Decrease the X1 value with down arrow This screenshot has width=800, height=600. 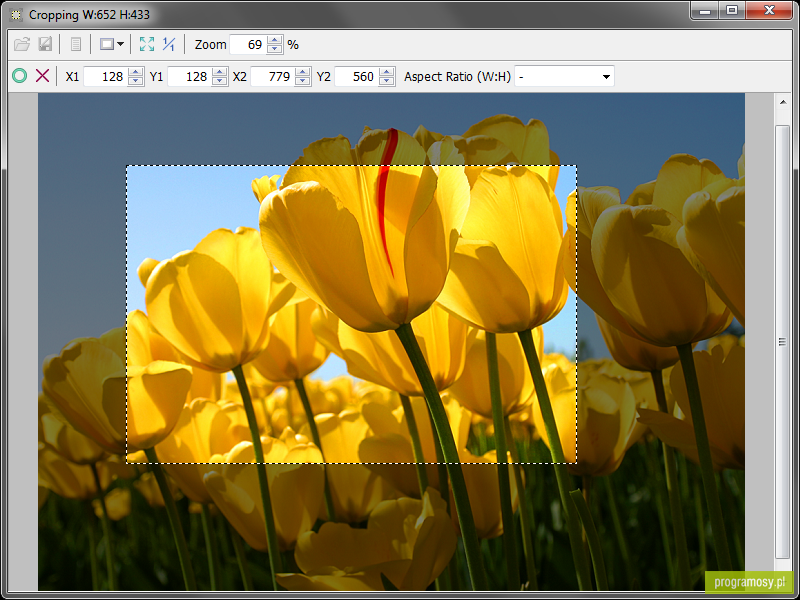pos(136,81)
